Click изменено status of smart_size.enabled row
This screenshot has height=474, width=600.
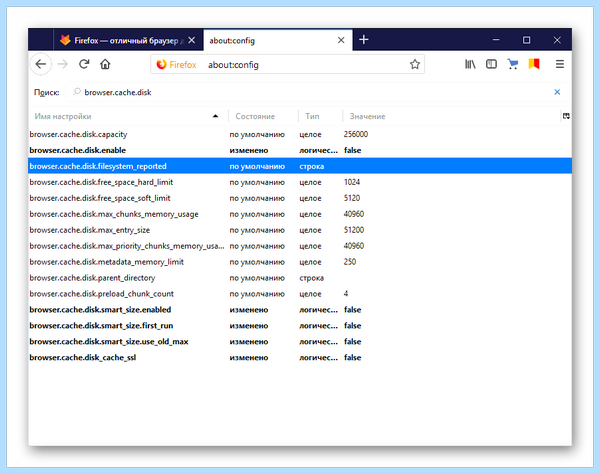(249, 310)
